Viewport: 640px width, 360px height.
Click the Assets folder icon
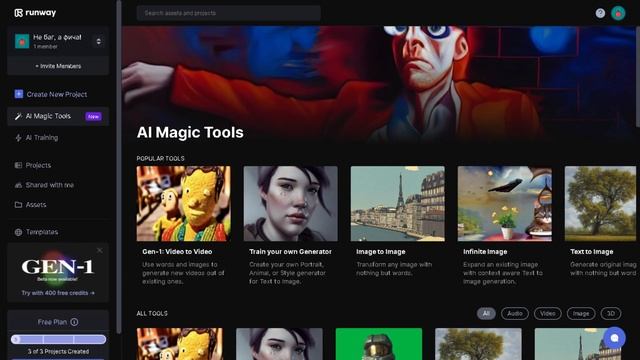coord(18,204)
